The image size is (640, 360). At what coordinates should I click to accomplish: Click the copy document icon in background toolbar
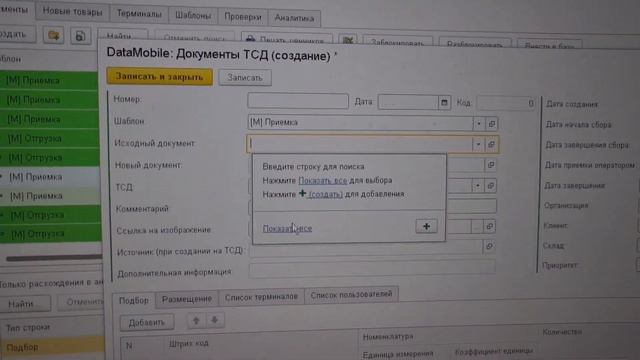click(x=80, y=36)
